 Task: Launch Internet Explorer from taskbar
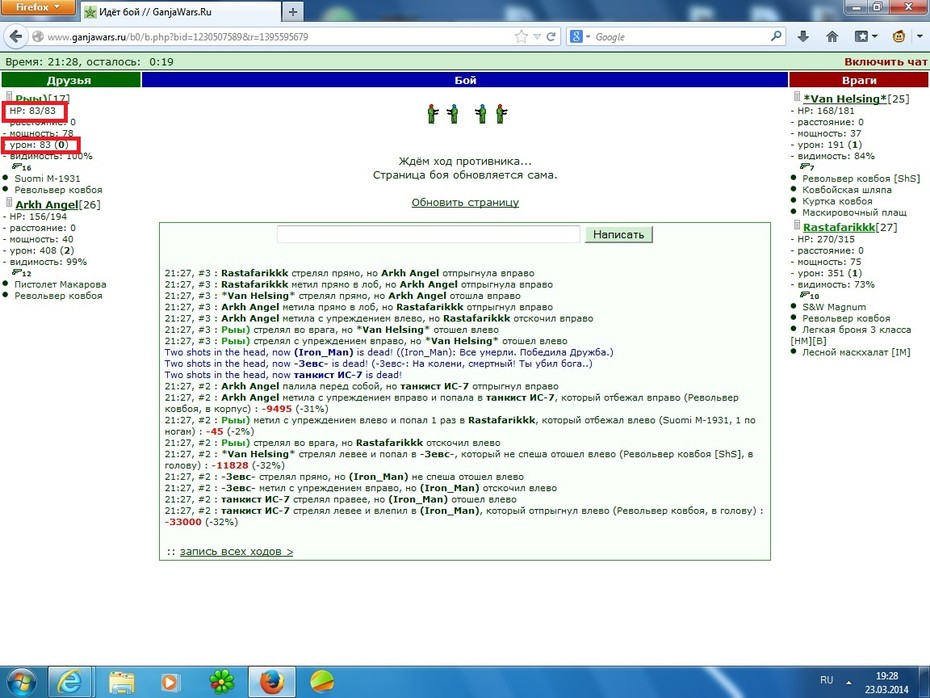70,682
